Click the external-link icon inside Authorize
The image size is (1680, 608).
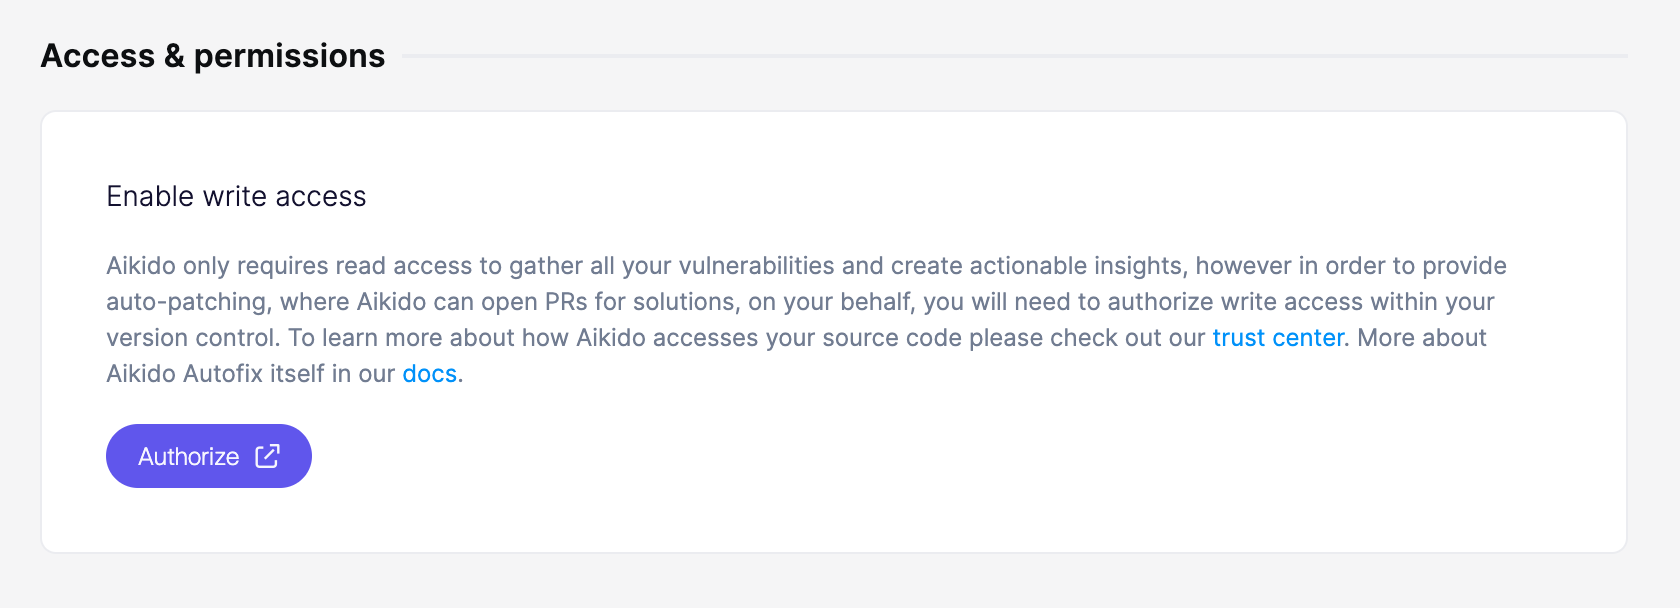267,456
